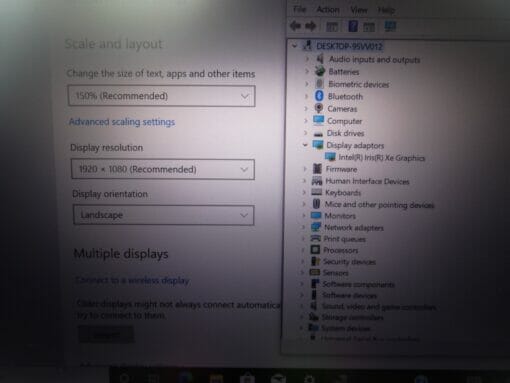Click the Disk drives icon
The image size is (510, 383).
coord(318,133)
